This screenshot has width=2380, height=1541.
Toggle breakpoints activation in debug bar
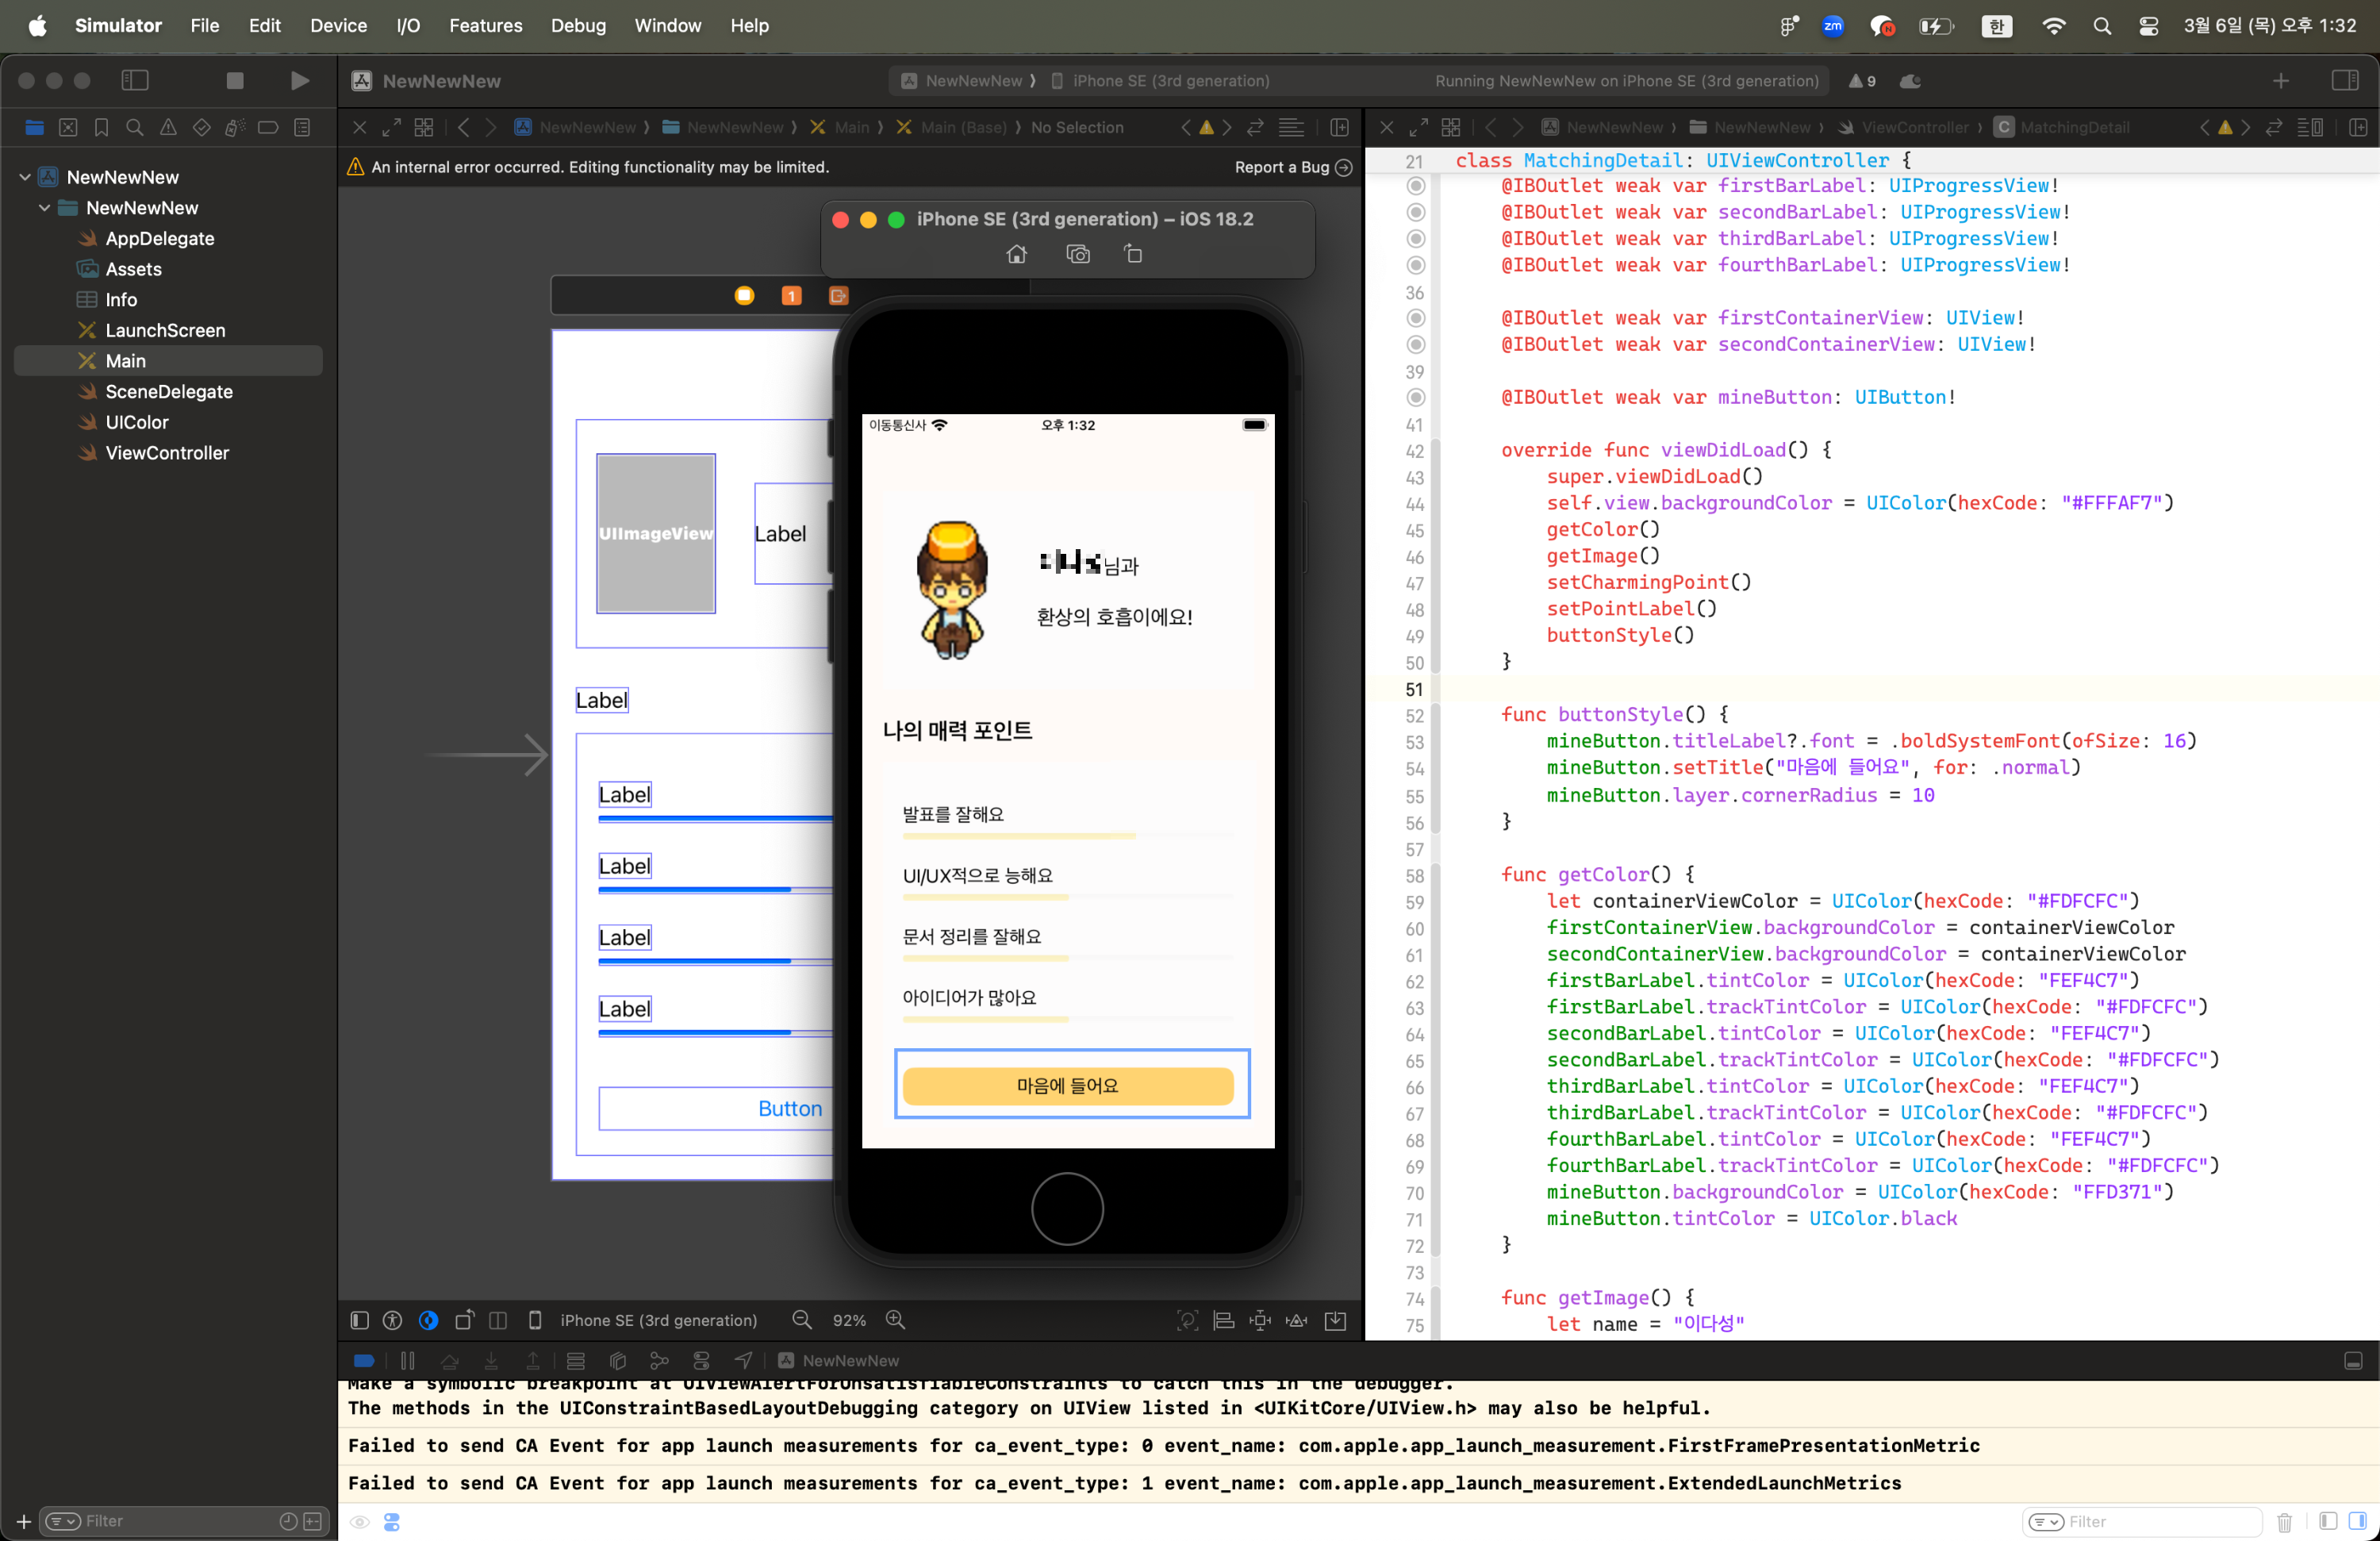pyautogui.click(x=364, y=1360)
